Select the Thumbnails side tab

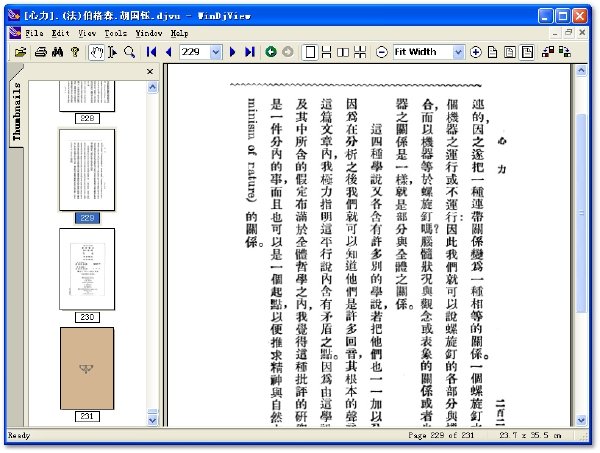pyautogui.click(x=16, y=111)
